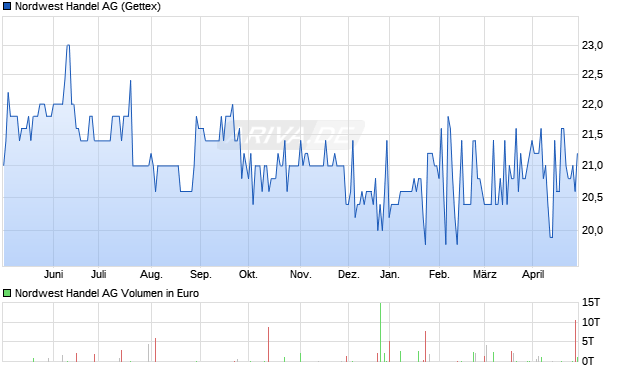Click the 15T volume axis value
This screenshot has width=620, height=371.
591,303
